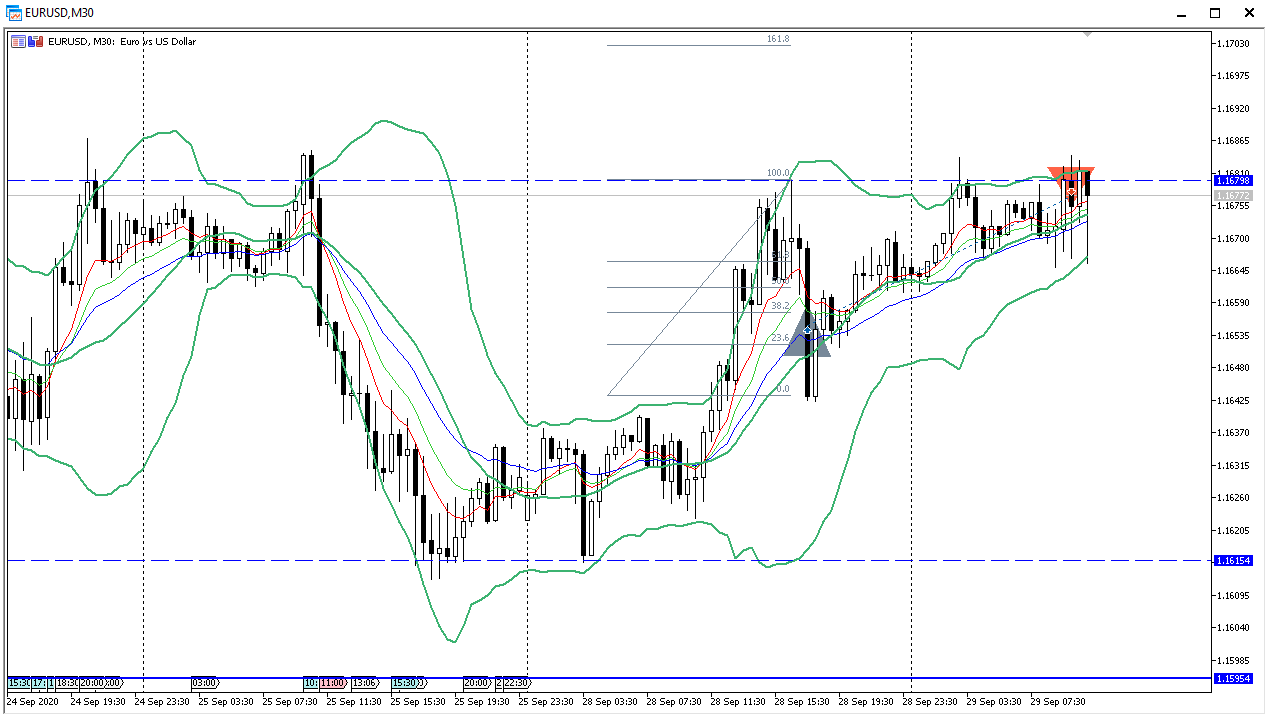Click the 18:30 calendar event flag
Image resolution: width=1271 pixels, height=719 pixels.
point(66,683)
